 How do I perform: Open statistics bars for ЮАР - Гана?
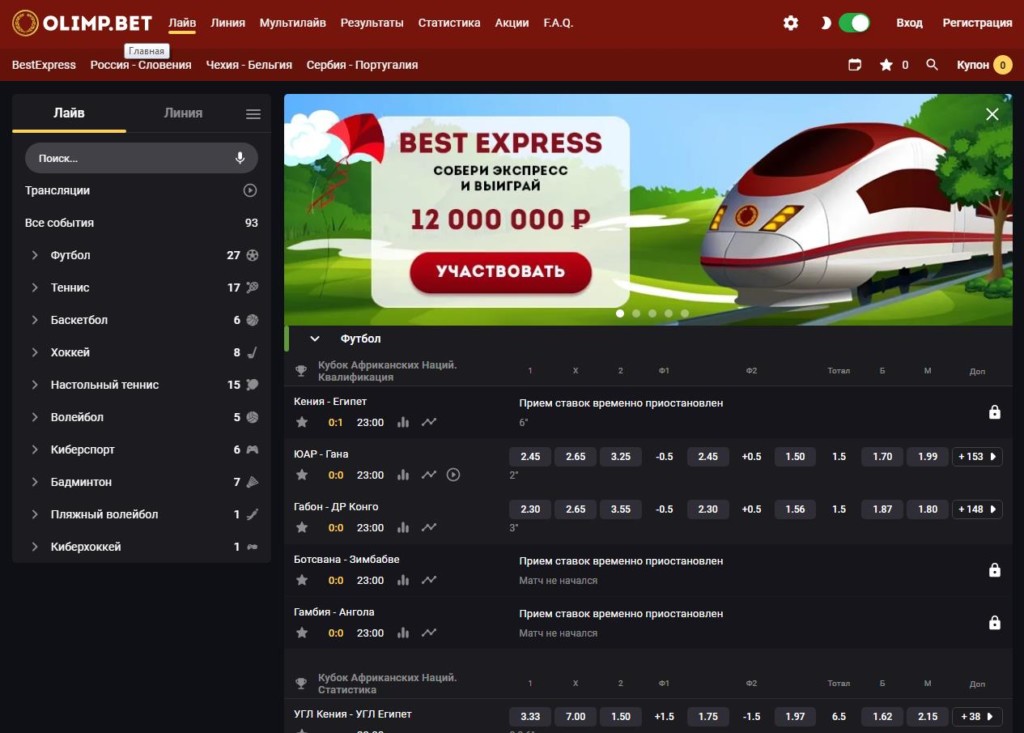tap(403, 475)
